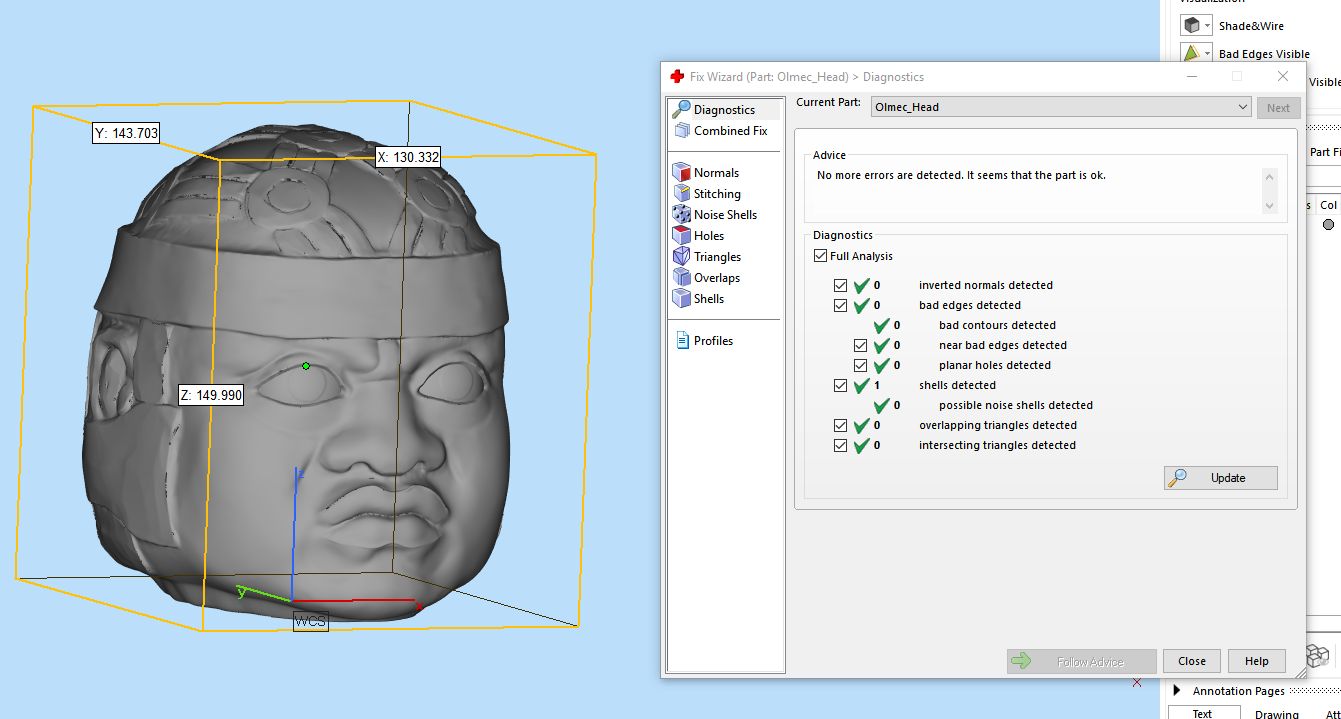Select the Noise Shells section

coord(724,215)
